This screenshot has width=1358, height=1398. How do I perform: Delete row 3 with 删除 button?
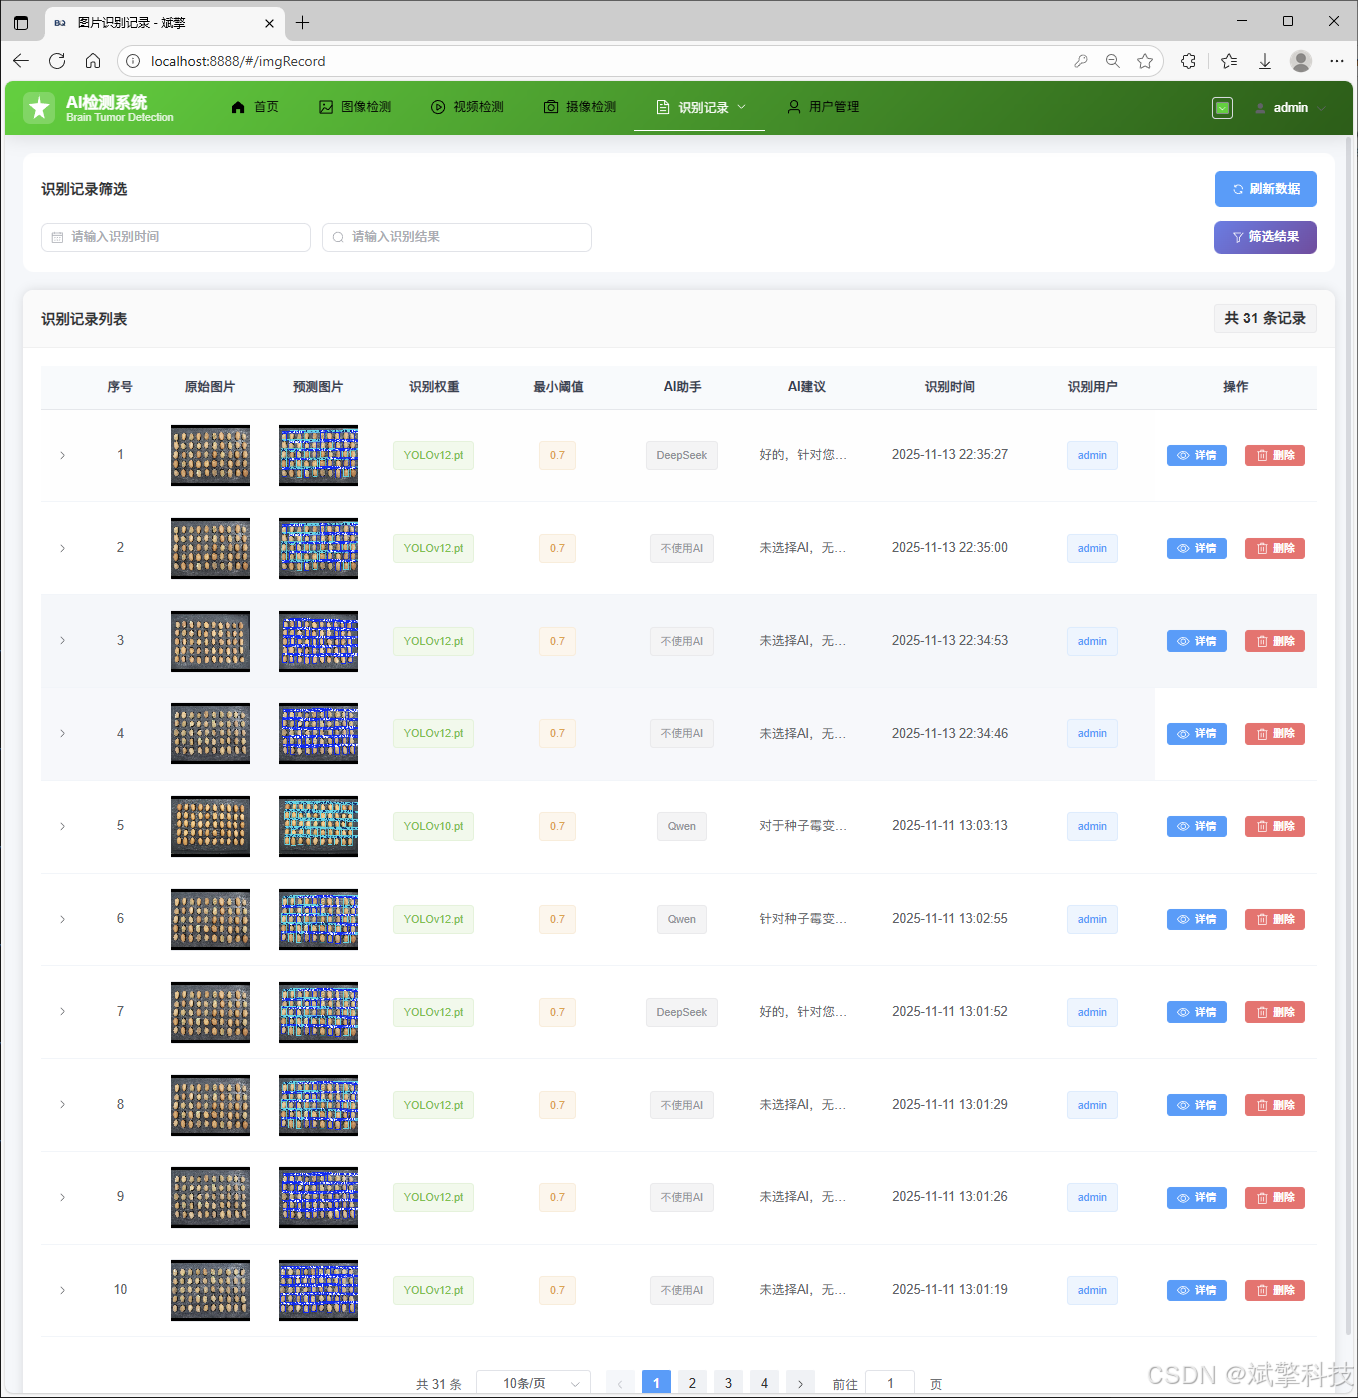[x=1275, y=641]
